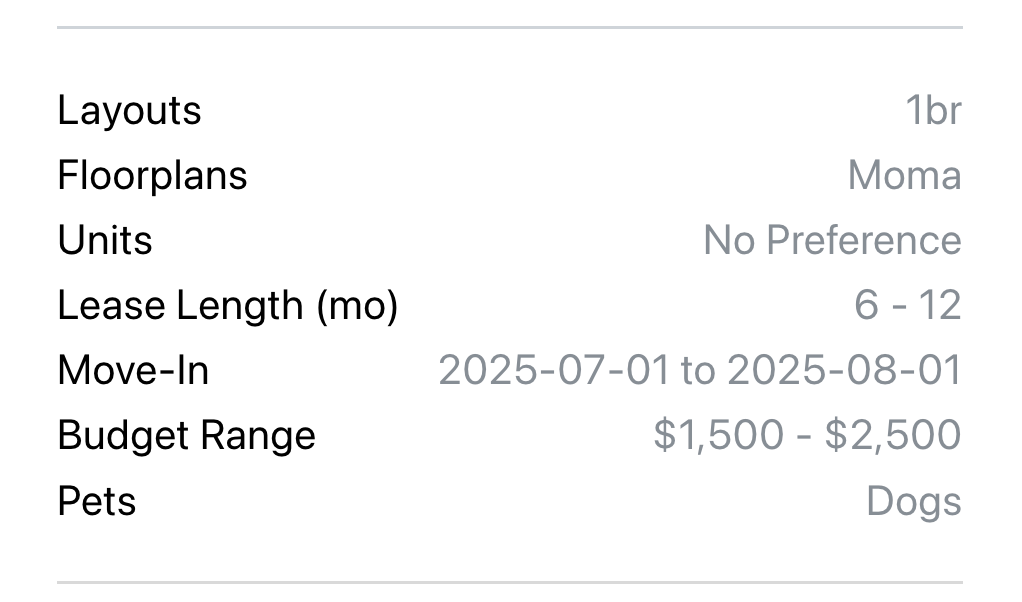This screenshot has height=602, width=1022.
Task: Edit the move-in start date 2025-07-01
Action: click(554, 371)
